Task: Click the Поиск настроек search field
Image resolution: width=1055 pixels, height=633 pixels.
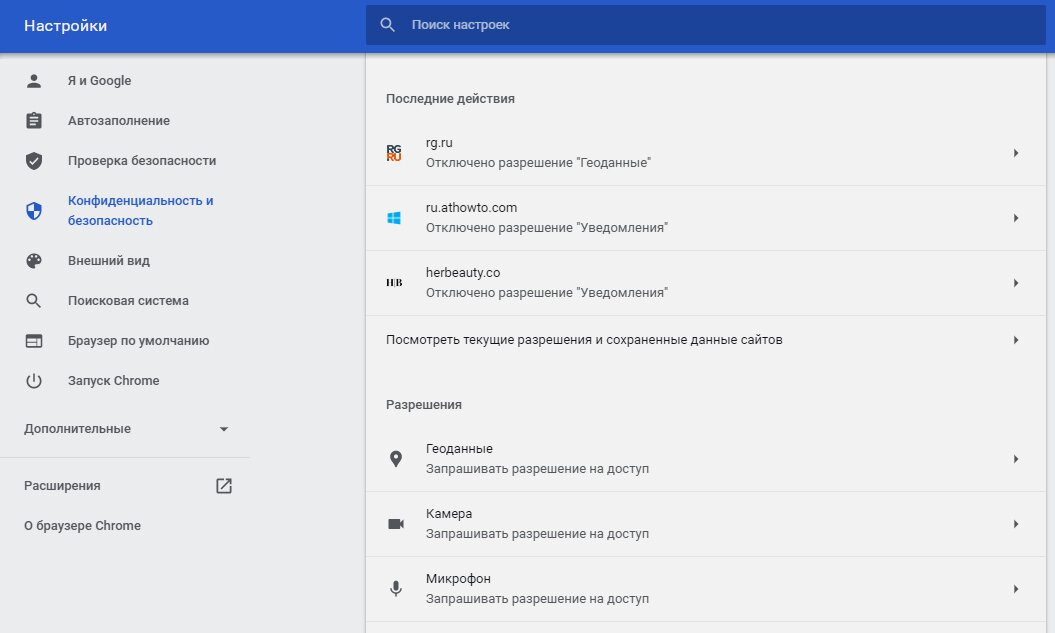Action: point(705,25)
